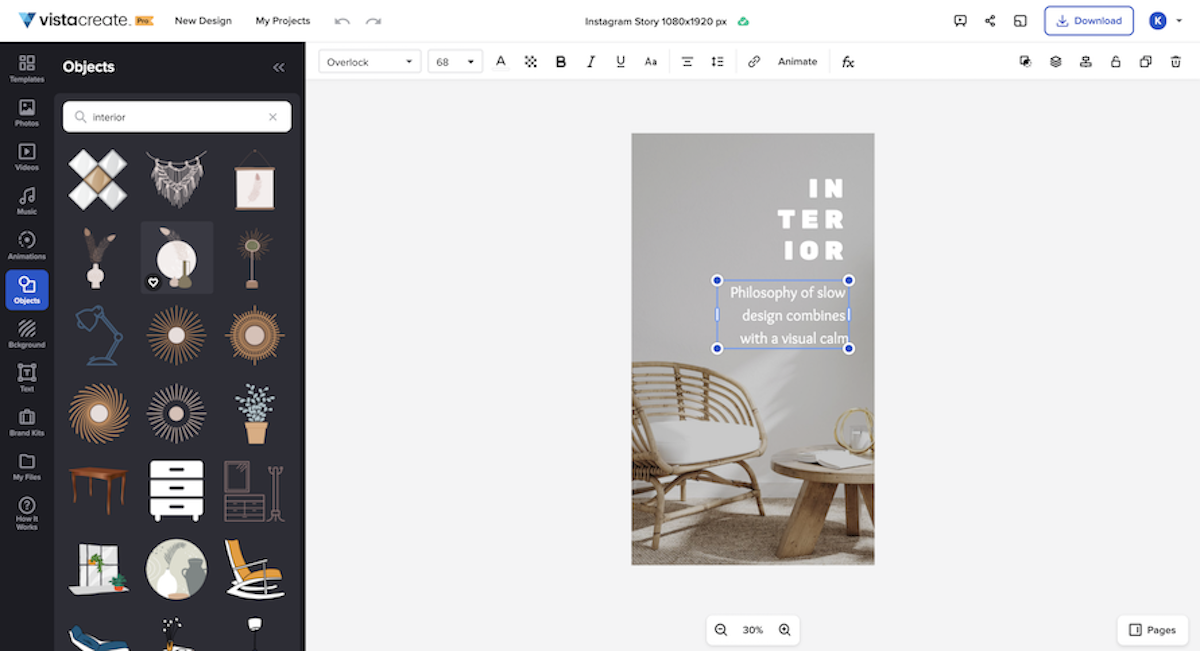Delete the selected text with trash icon

coord(1175,61)
